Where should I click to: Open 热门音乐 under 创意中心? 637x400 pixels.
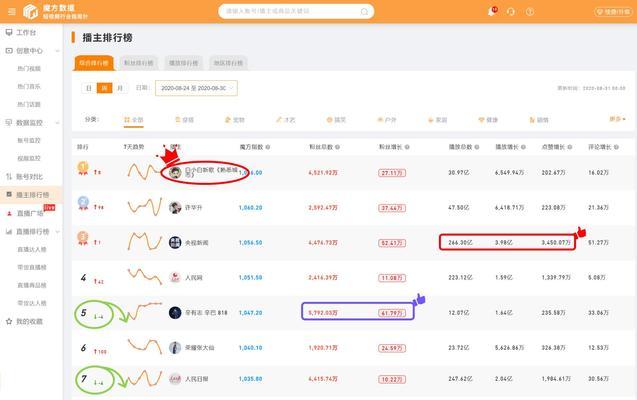pyautogui.click(x=29, y=86)
